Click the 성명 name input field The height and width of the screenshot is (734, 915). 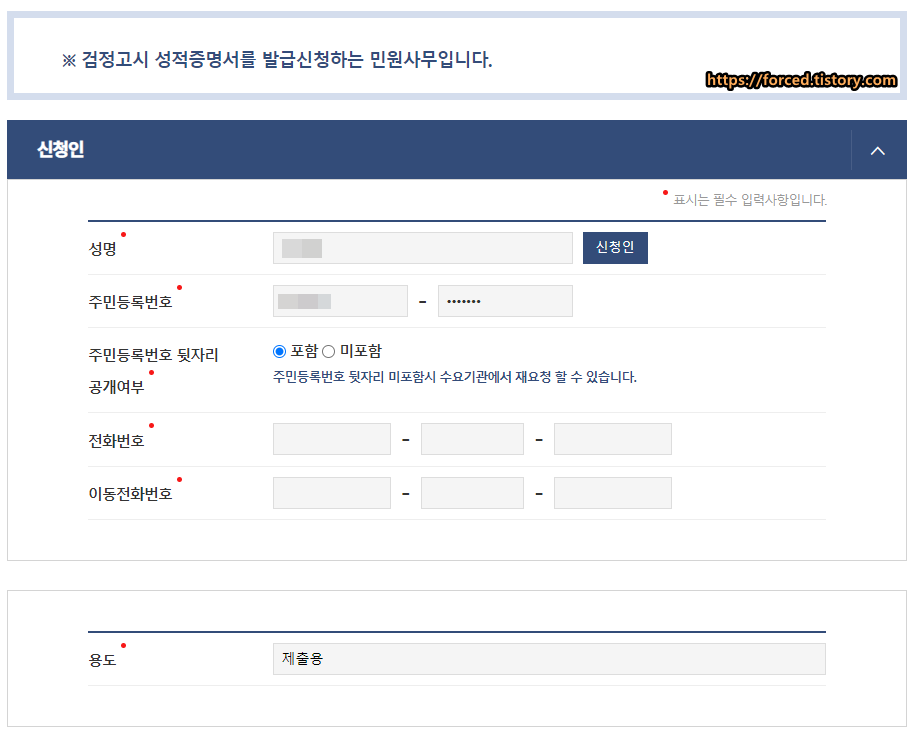[x=422, y=248]
